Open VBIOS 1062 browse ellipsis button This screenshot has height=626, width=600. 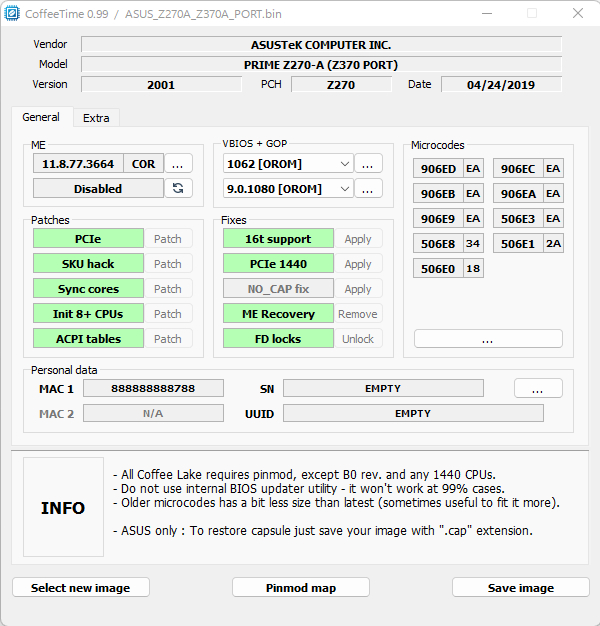click(368, 164)
